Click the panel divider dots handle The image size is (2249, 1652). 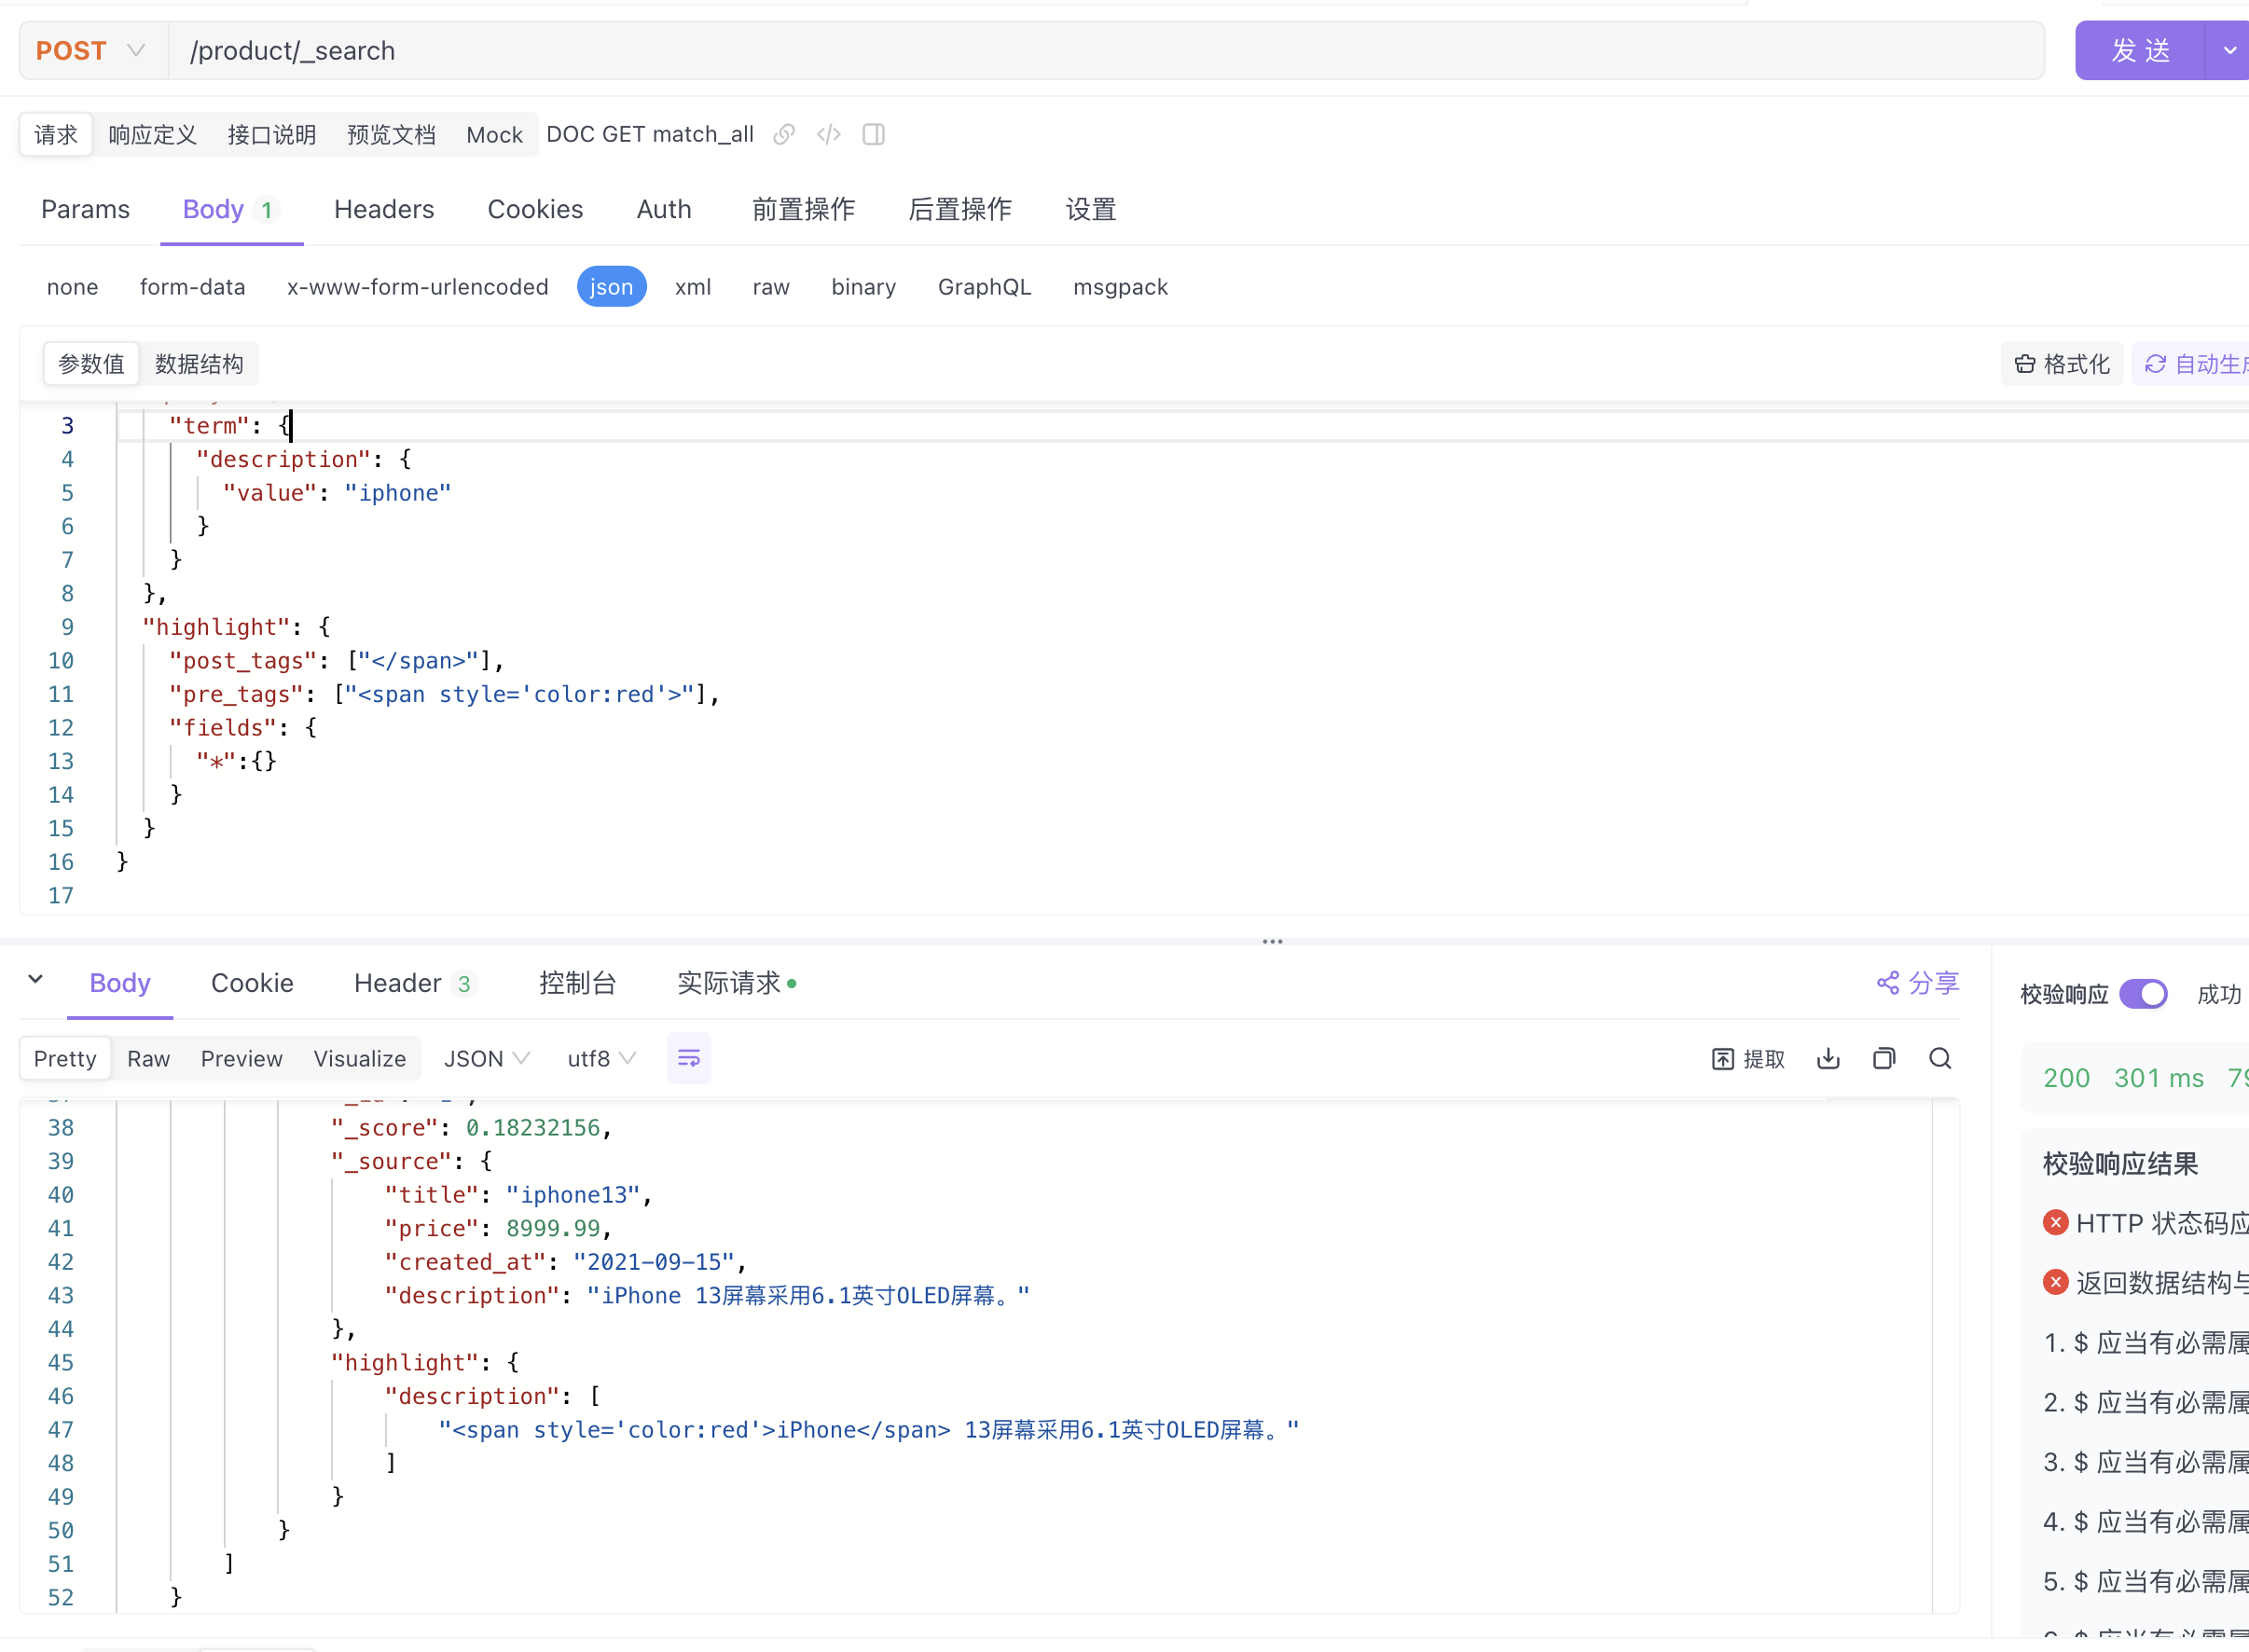pyautogui.click(x=1272, y=941)
